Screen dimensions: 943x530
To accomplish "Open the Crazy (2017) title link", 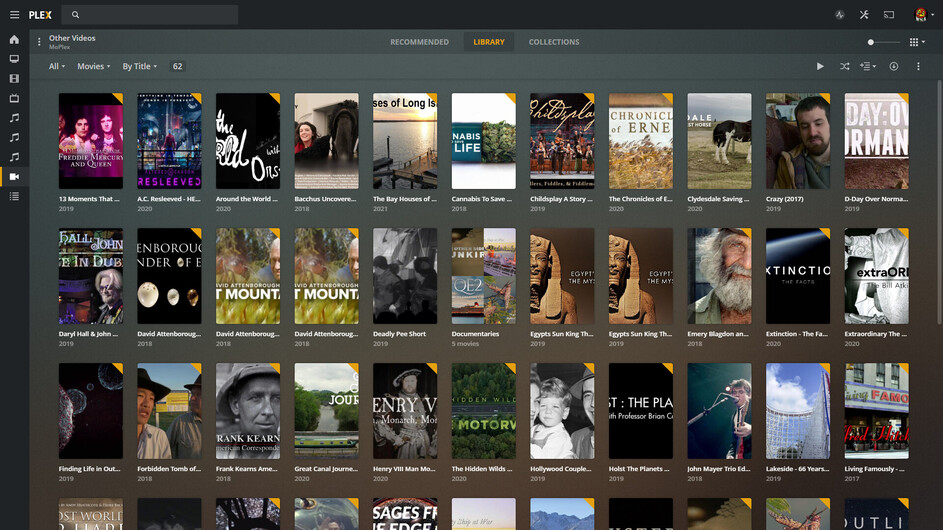I will click(784, 199).
